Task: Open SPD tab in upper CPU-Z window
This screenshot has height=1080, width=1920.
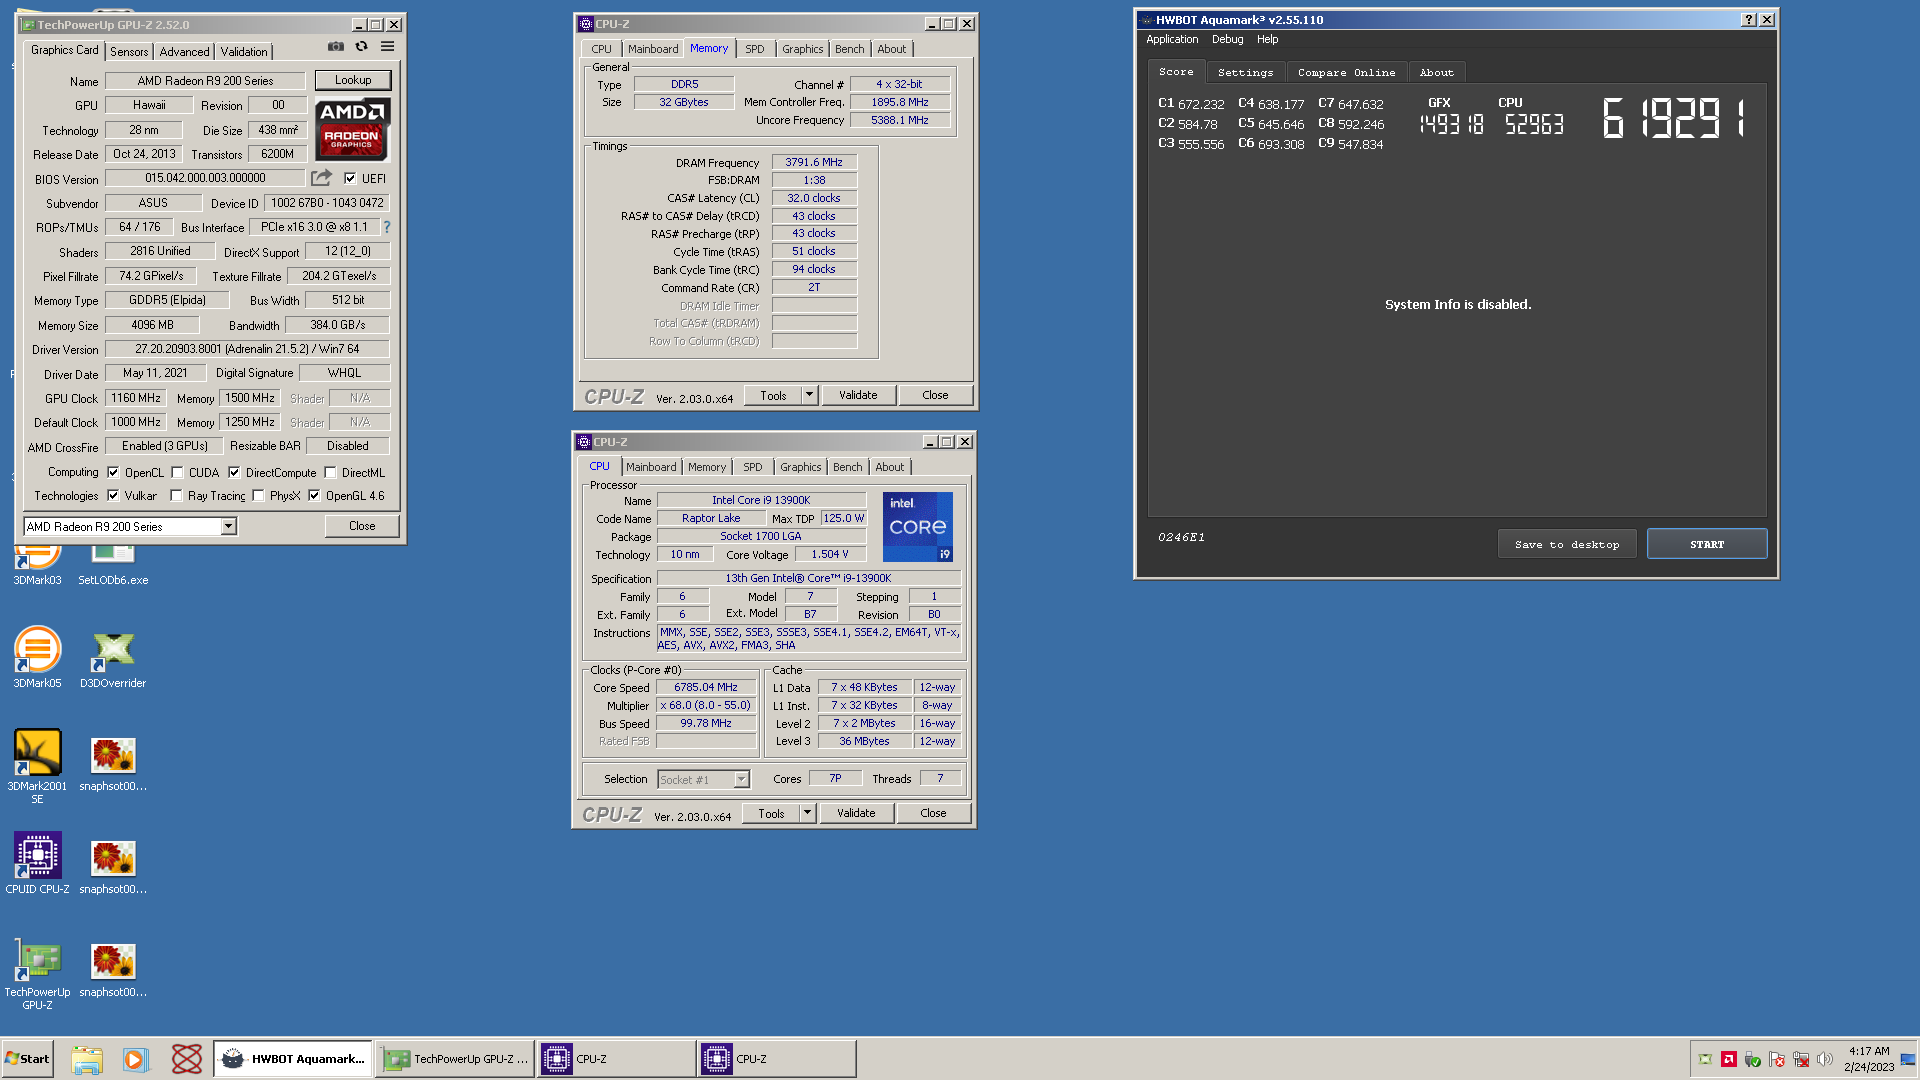Action: point(755,49)
